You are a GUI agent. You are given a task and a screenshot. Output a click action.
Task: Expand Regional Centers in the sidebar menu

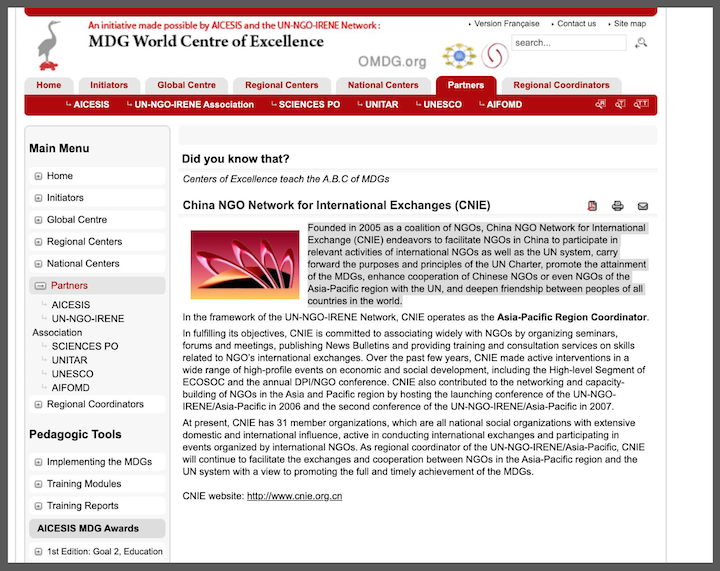point(39,242)
